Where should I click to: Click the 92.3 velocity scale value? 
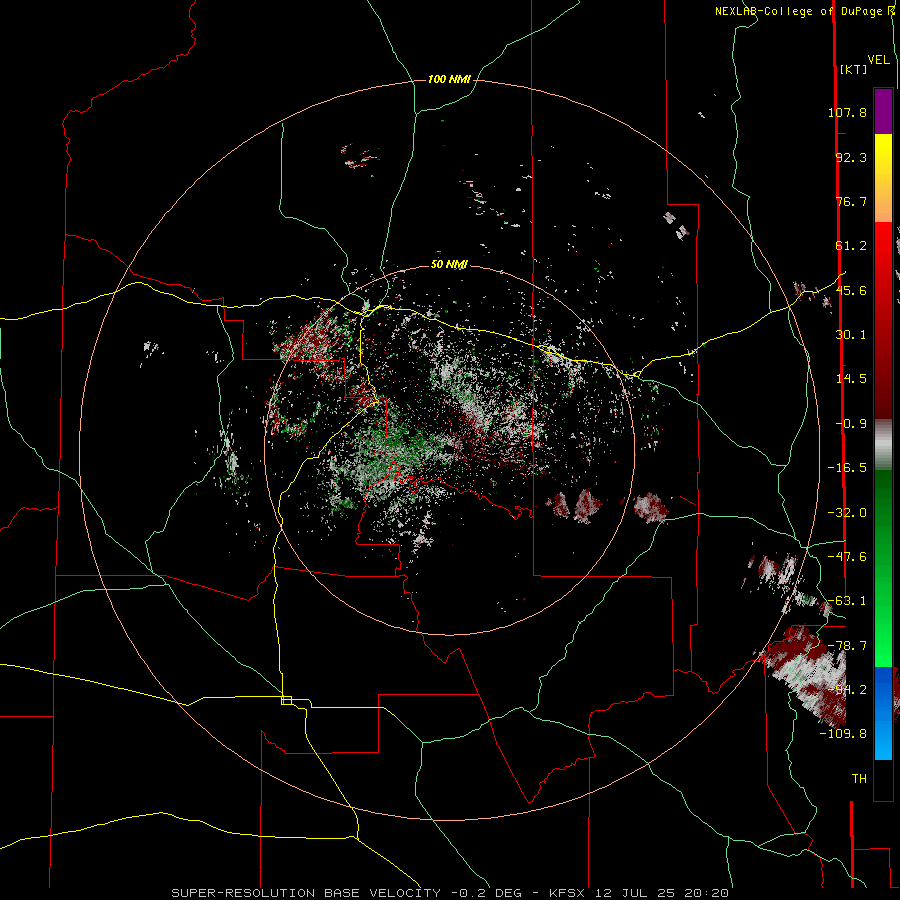tap(851, 157)
